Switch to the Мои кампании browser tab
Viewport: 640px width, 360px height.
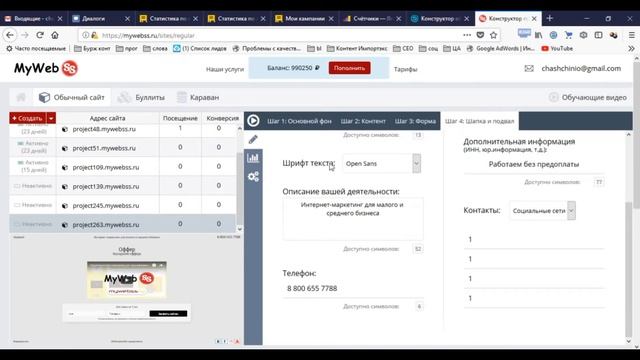(304, 18)
